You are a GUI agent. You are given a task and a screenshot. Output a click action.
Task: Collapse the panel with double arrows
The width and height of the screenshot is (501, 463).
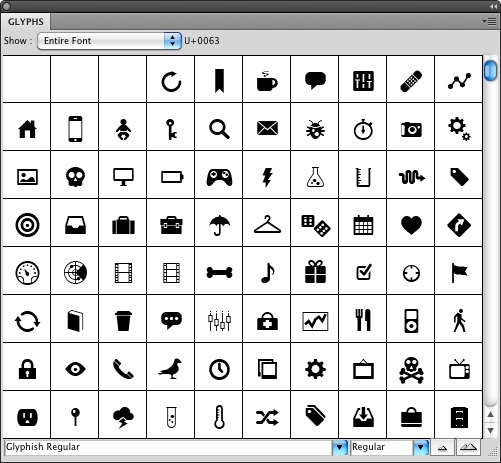pos(493,6)
